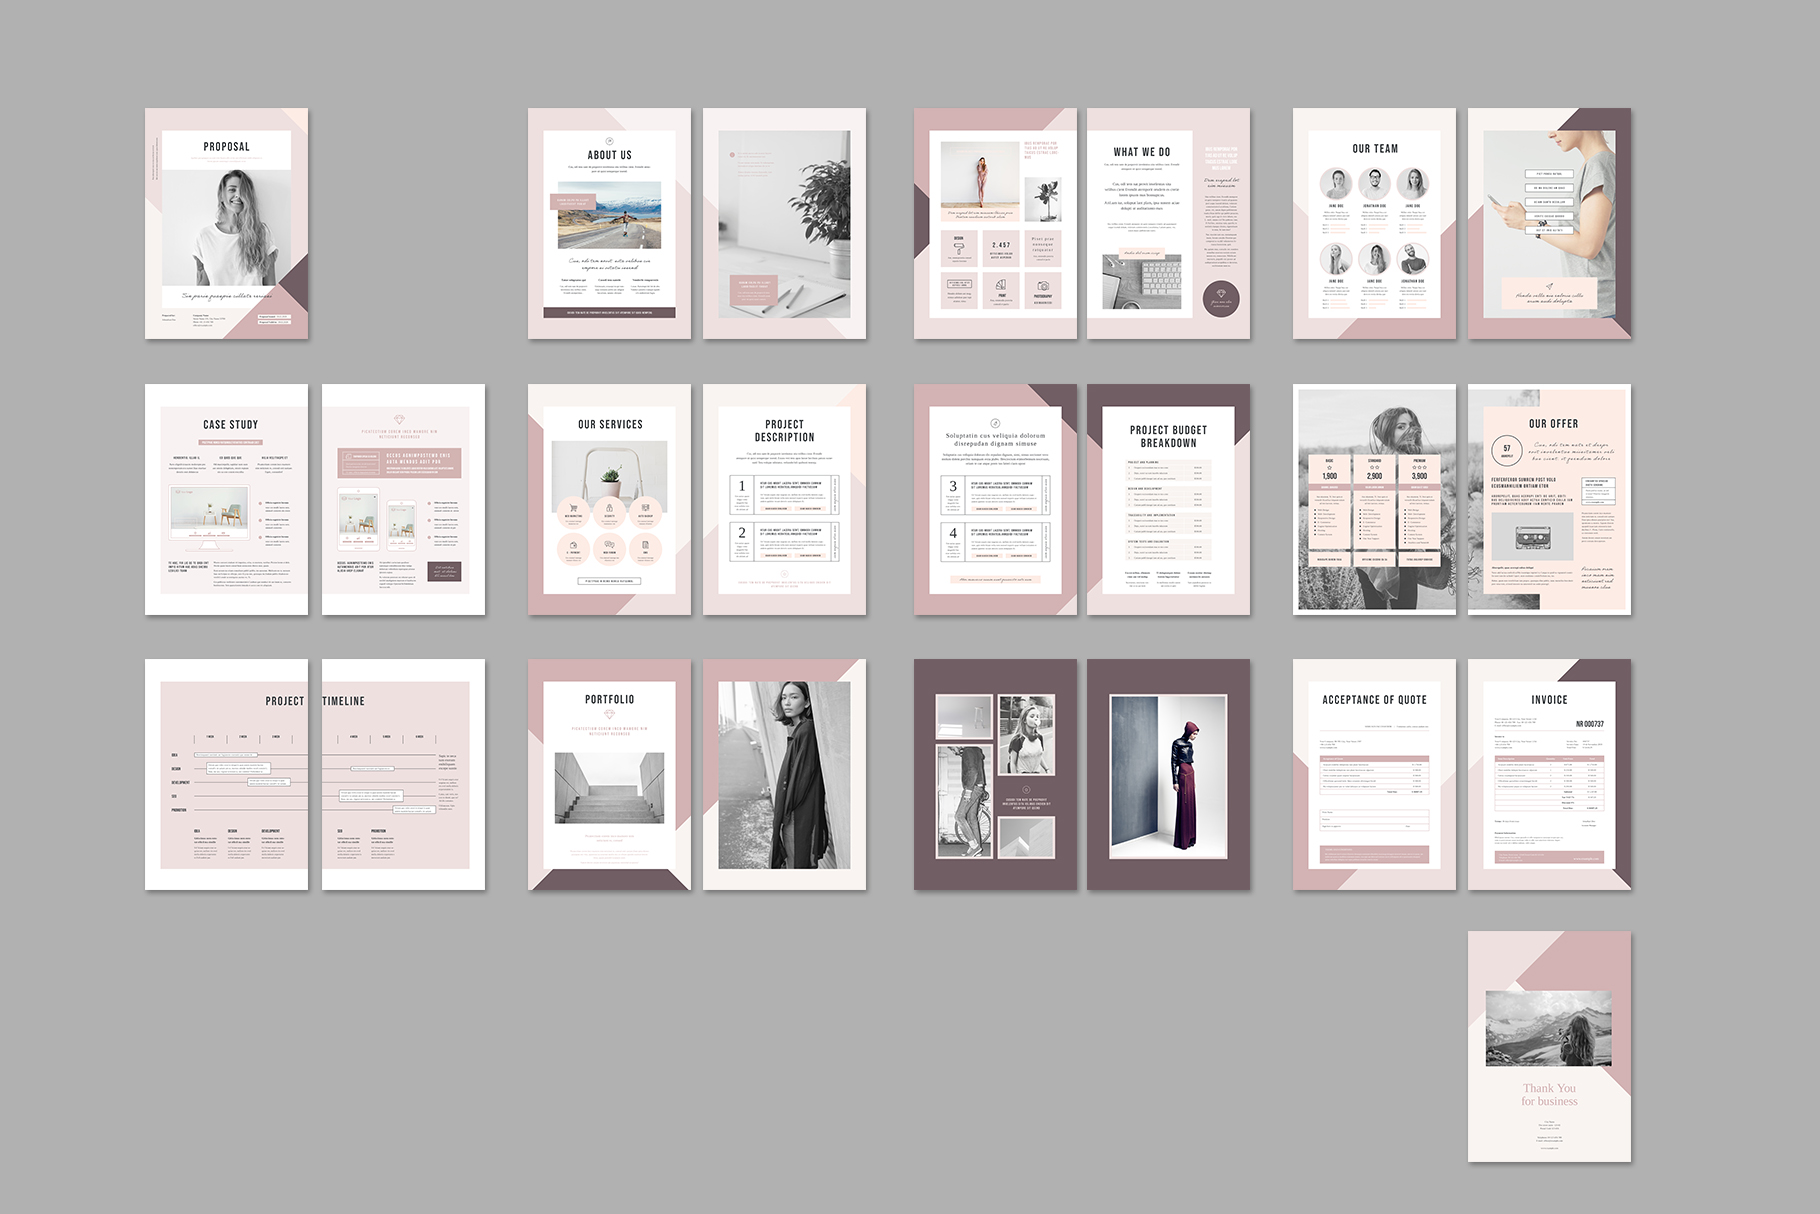
Task: Click the diamond icon above the Portfolio subtitle
Action: pos(609,715)
